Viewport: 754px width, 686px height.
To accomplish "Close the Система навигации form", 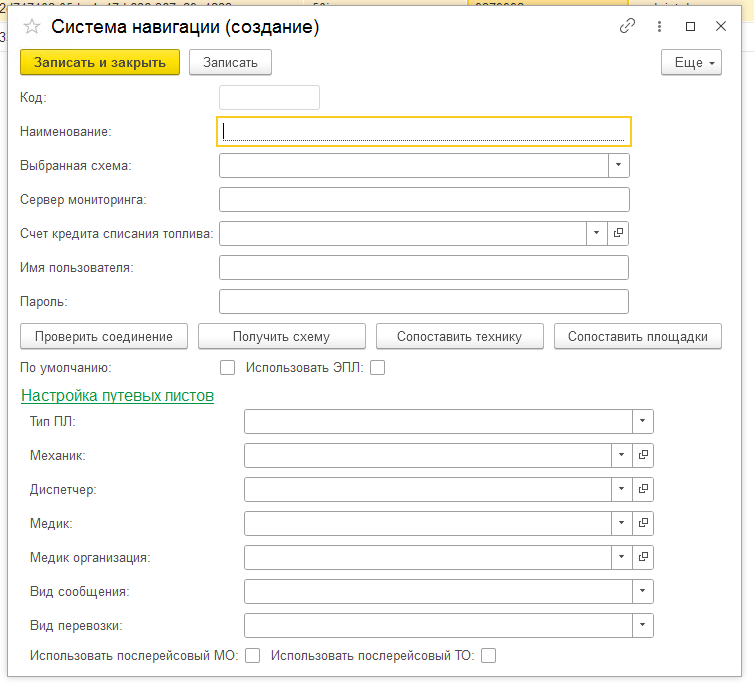I will [x=721, y=26].
